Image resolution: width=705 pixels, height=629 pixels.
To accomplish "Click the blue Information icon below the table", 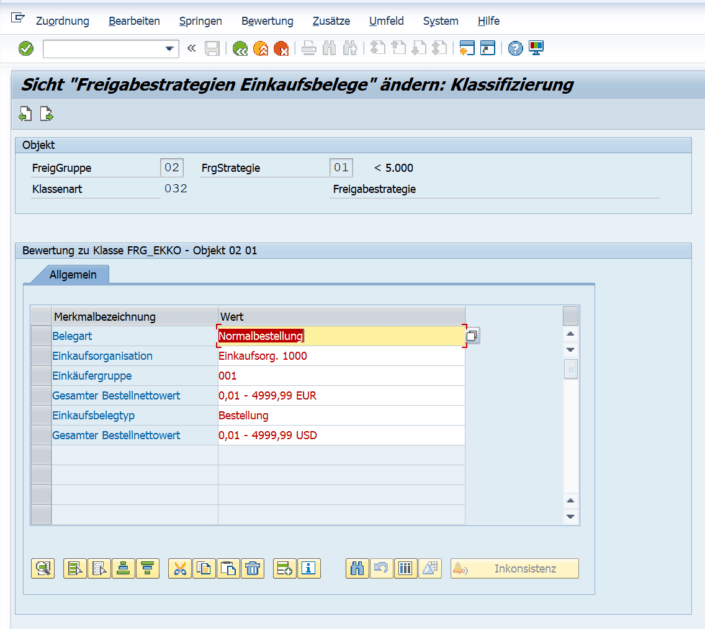I will [x=308, y=568].
